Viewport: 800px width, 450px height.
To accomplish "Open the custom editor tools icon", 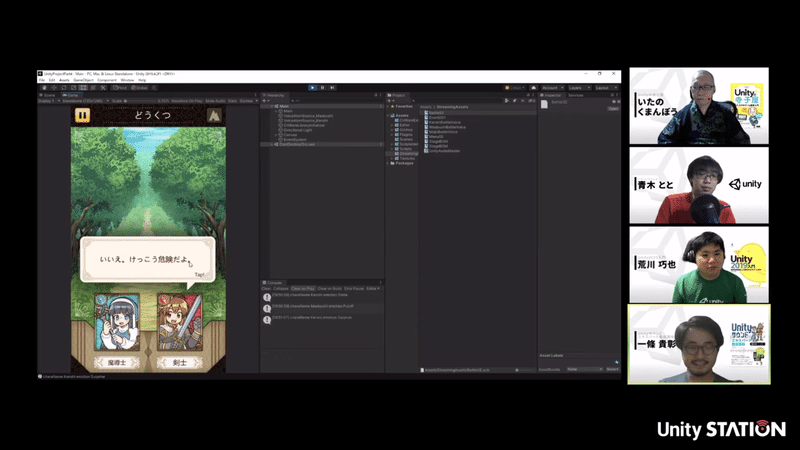I will [x=103, y=88].
